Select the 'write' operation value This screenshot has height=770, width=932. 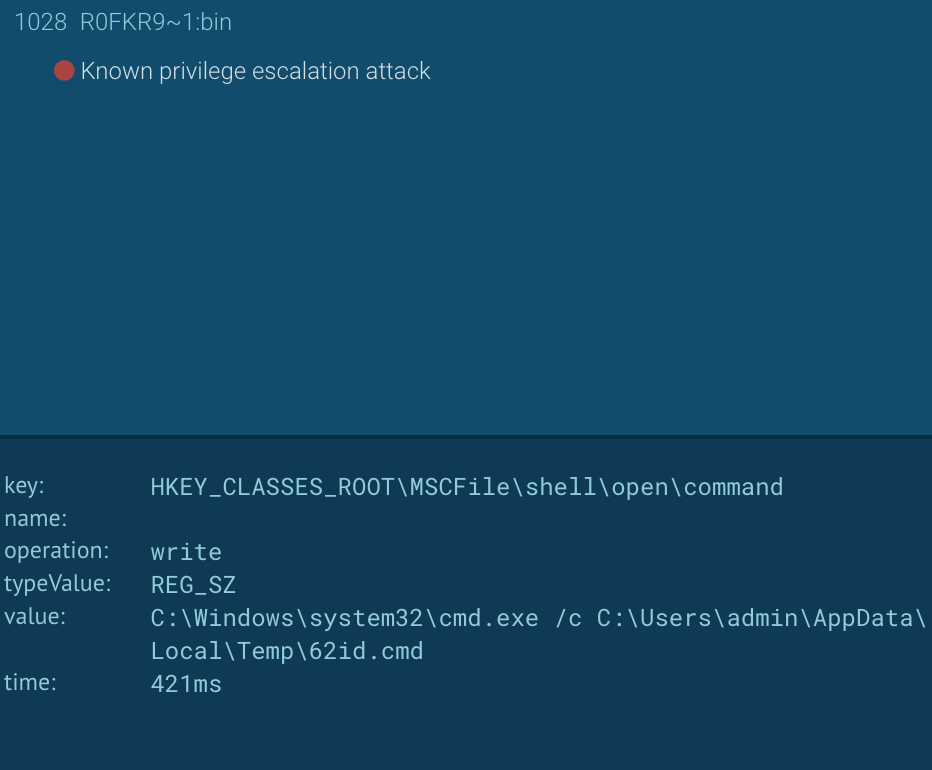tap(186, 551)
